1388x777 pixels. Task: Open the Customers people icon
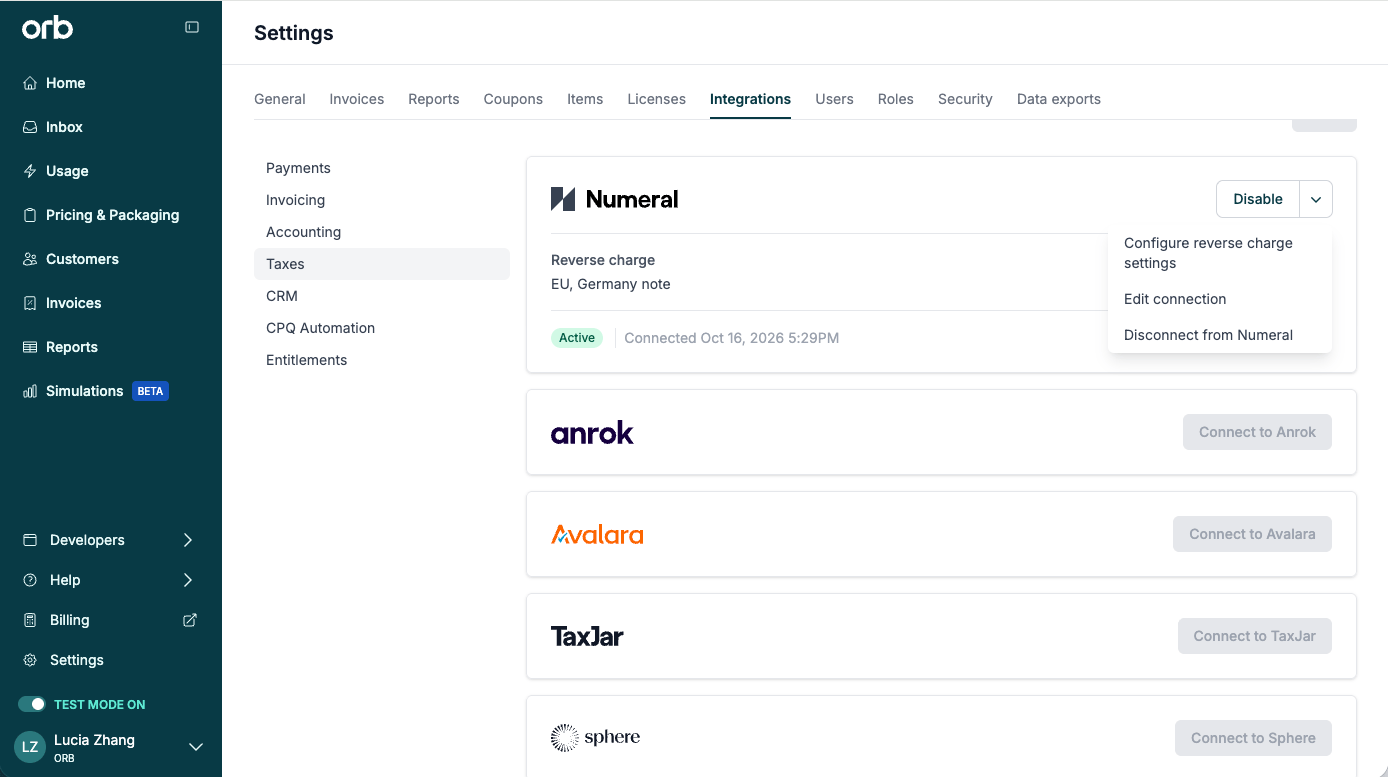[30, 259]
